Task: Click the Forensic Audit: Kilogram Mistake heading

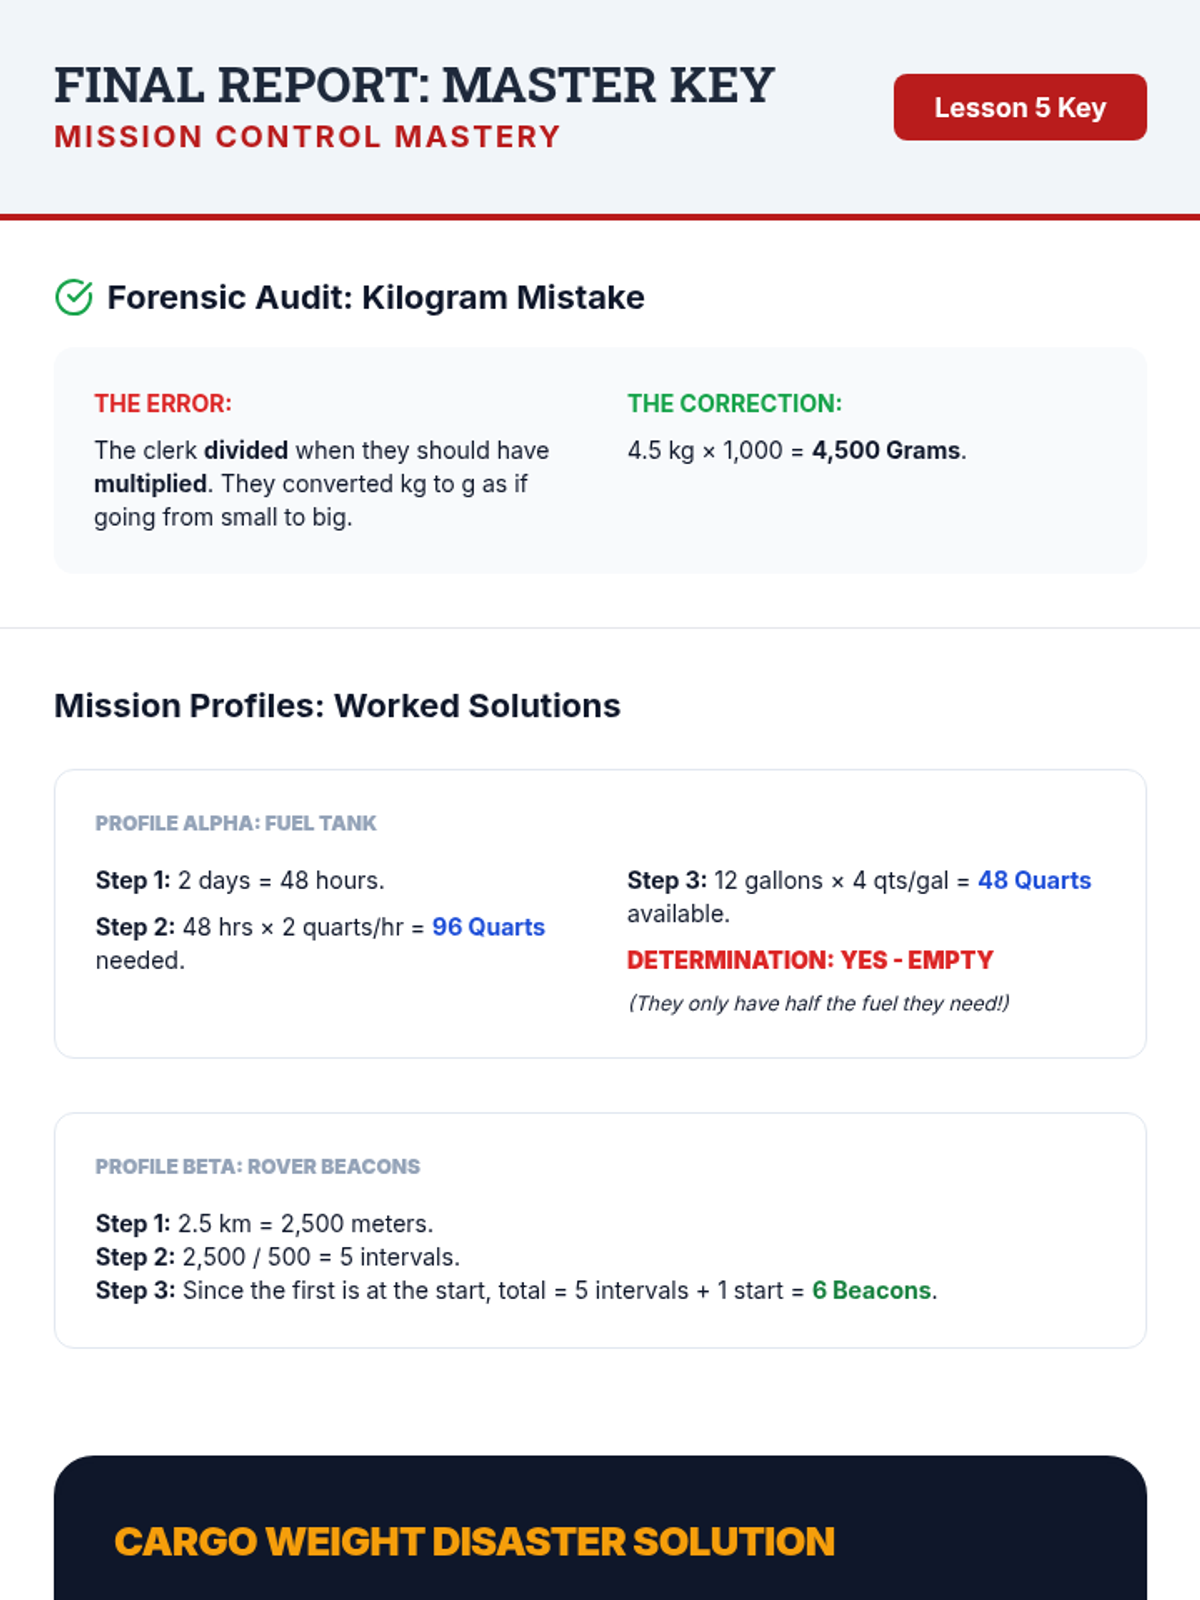Action: [376, 297]
